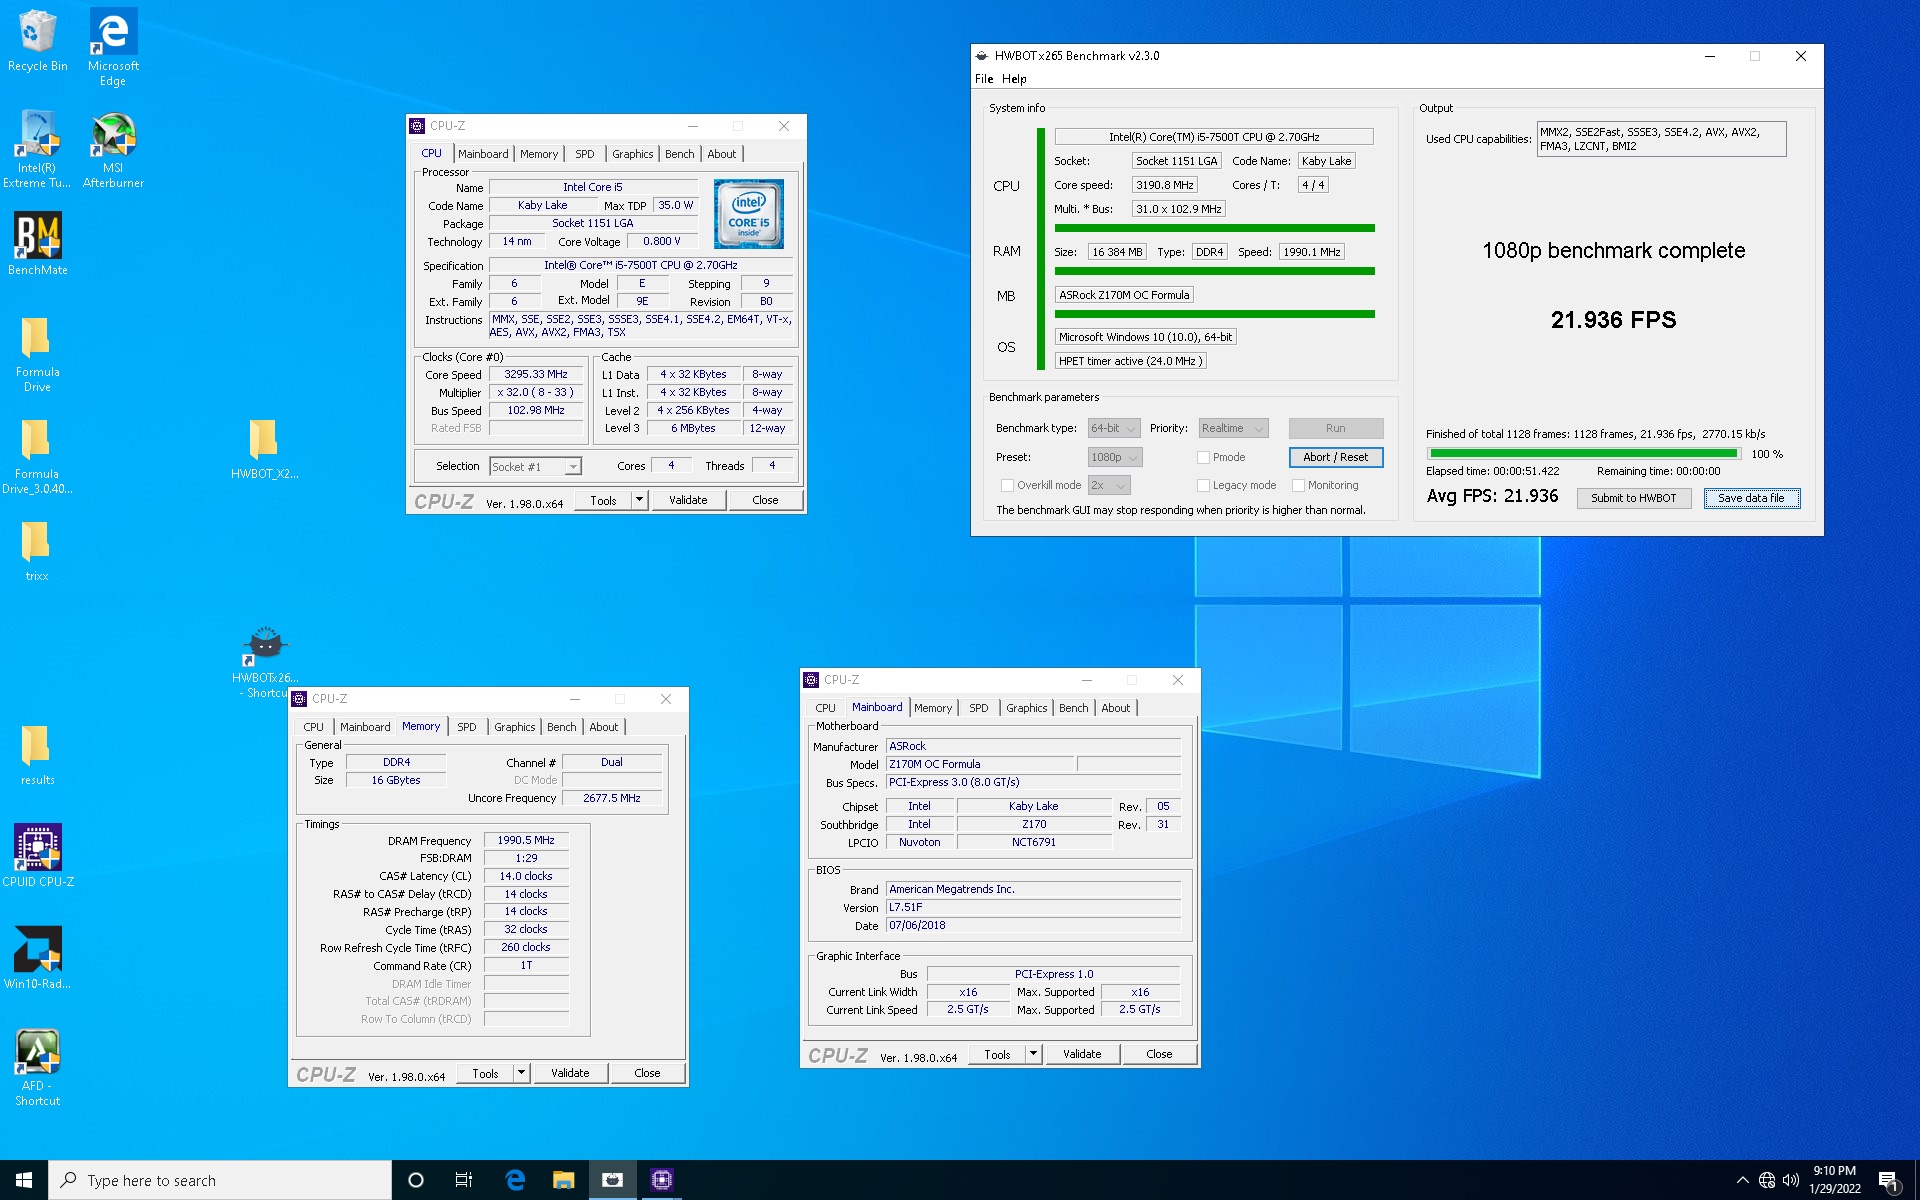Open Cortana circle on taskbar
Screen dimensions: 1920x1200
click(x=416, y=1180)
